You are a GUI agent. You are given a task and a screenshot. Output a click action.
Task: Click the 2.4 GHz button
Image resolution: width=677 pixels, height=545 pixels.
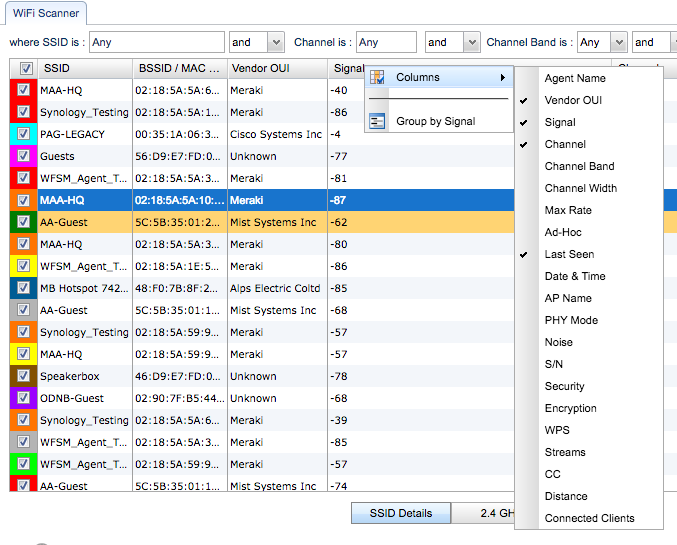pyautogui.click(x=483, y=513)
